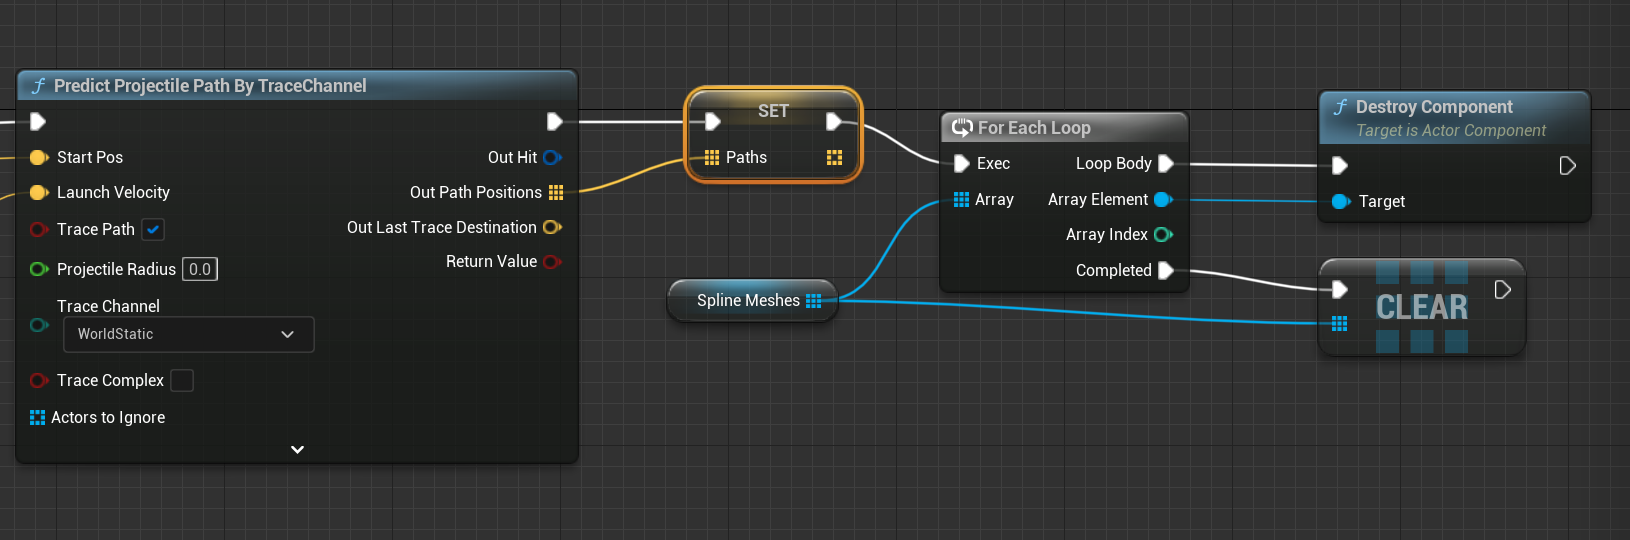Click the Out Hit output pin

552,157
